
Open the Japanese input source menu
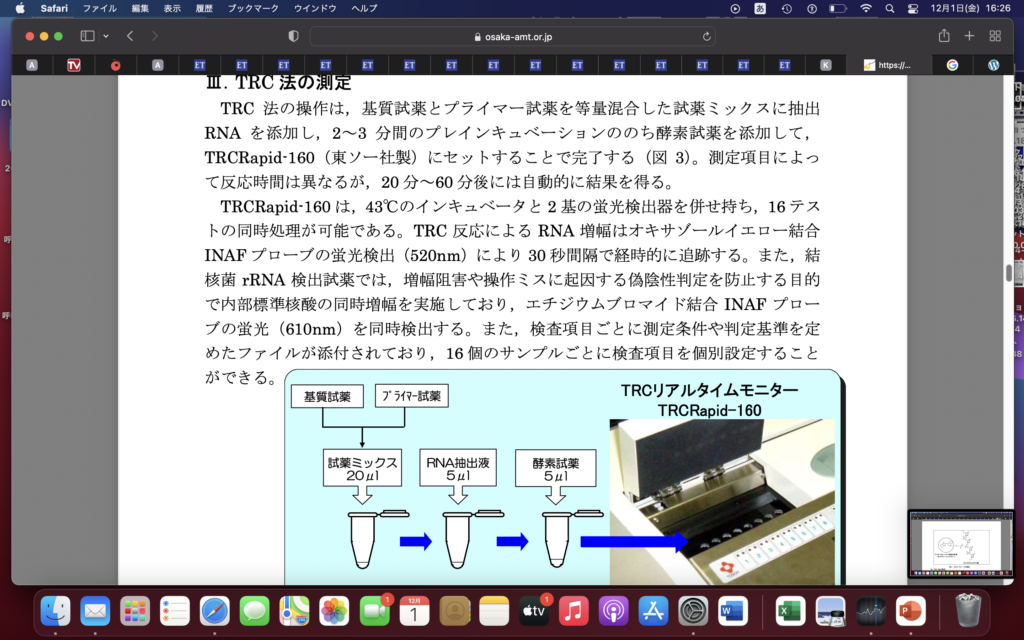click(760, 8)
